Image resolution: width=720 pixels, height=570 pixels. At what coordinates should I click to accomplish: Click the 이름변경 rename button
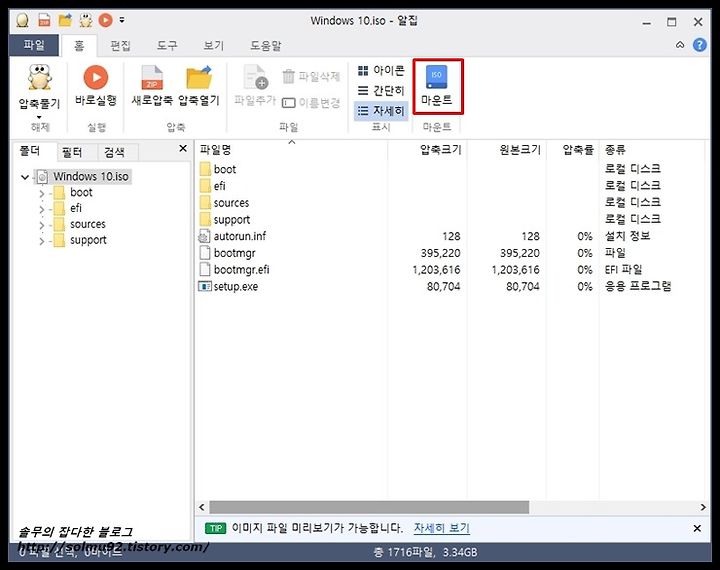311,102
